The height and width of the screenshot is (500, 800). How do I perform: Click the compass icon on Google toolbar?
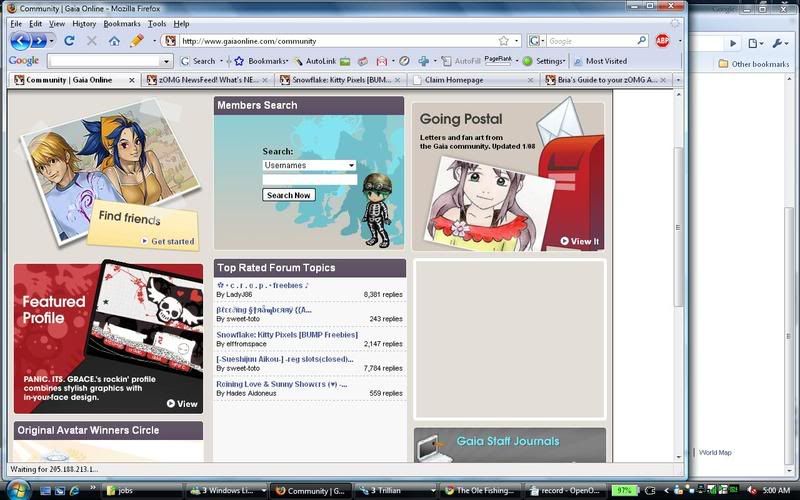[404, 61]
